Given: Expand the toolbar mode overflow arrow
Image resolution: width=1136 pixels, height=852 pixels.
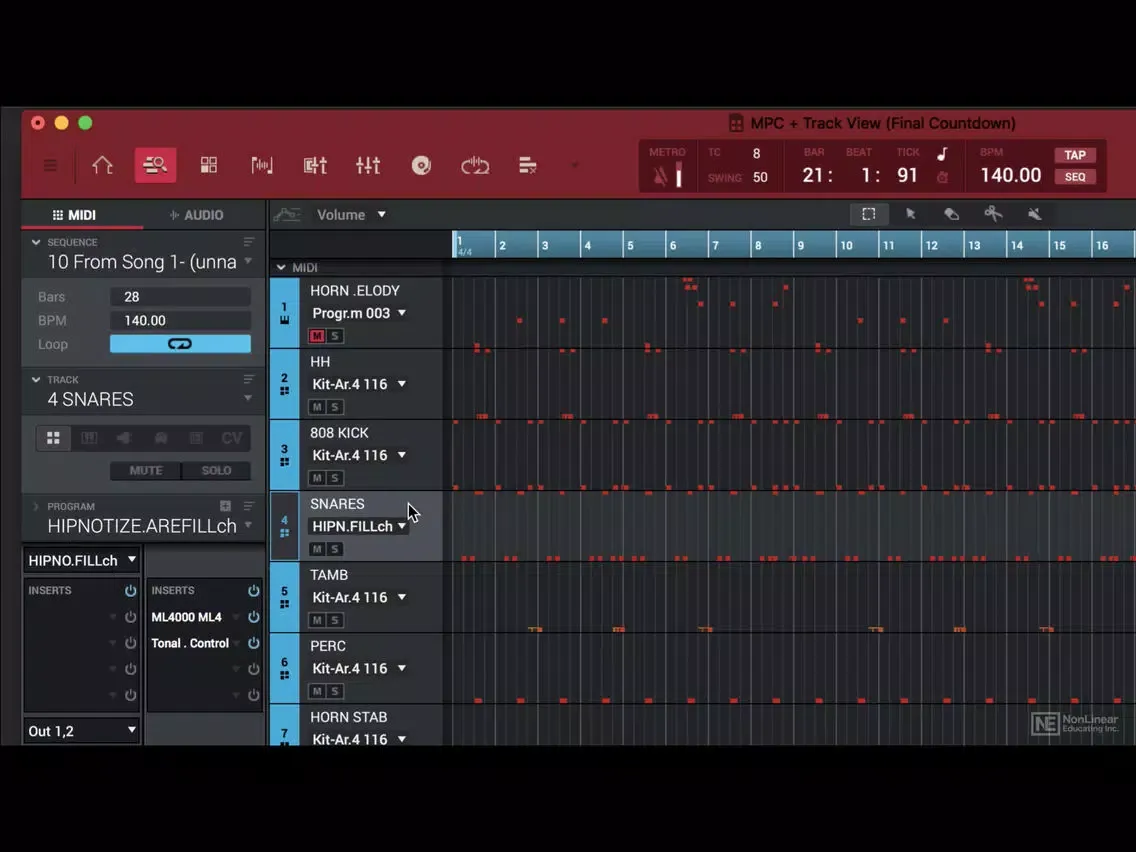Looking at the screenshot, I should coord(575,165).
